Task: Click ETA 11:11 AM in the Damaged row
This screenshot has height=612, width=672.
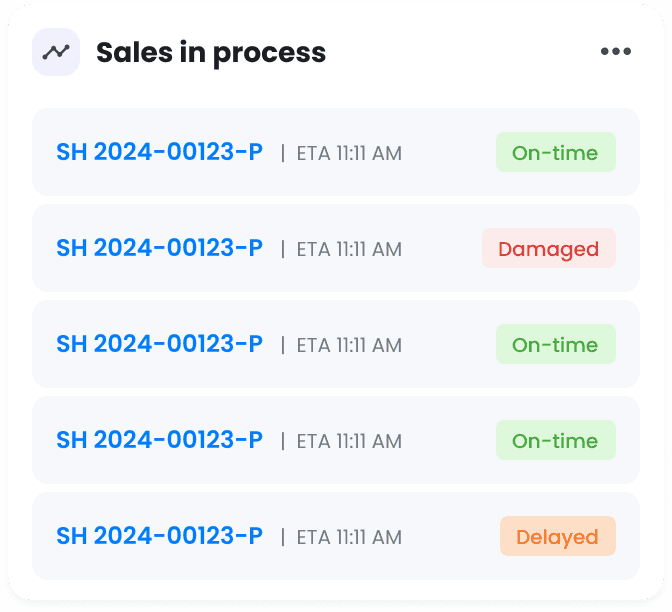Action: coord(349,249)
